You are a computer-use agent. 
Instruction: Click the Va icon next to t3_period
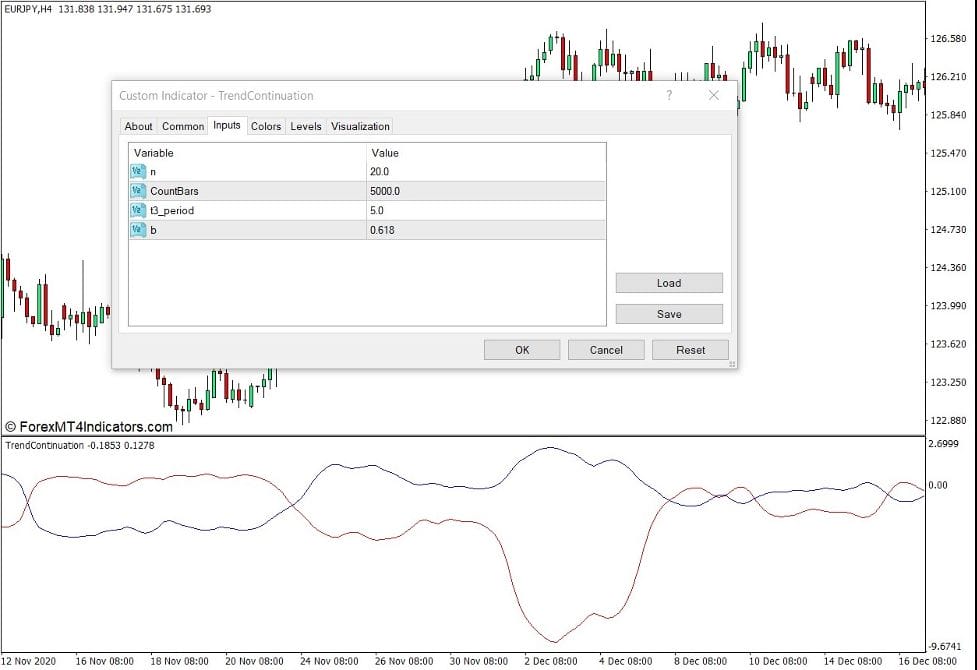139,210
